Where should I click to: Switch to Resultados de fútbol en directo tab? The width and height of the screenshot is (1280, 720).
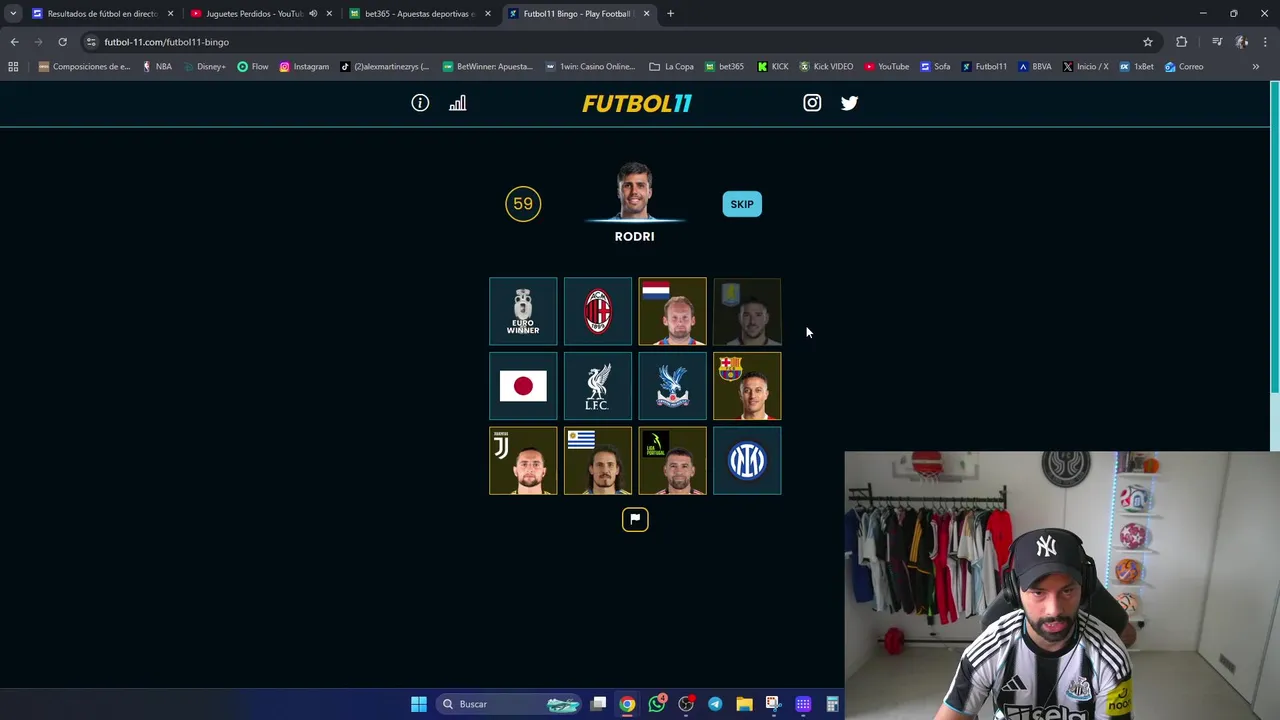(x=102, y=14)
